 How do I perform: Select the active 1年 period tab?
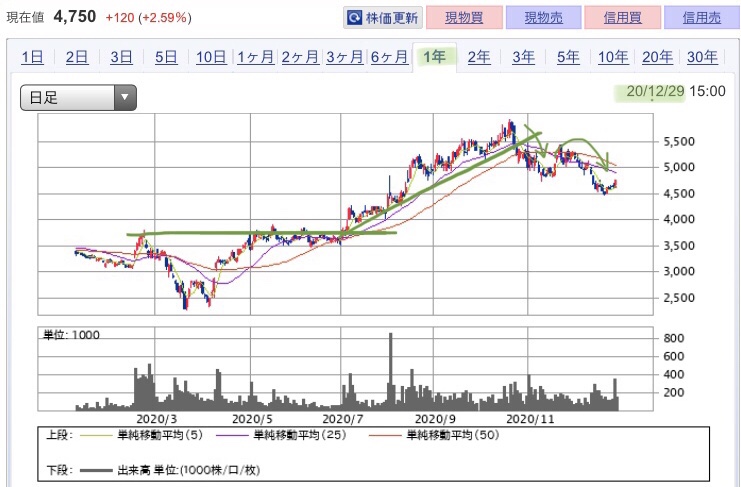click(434, 57)
